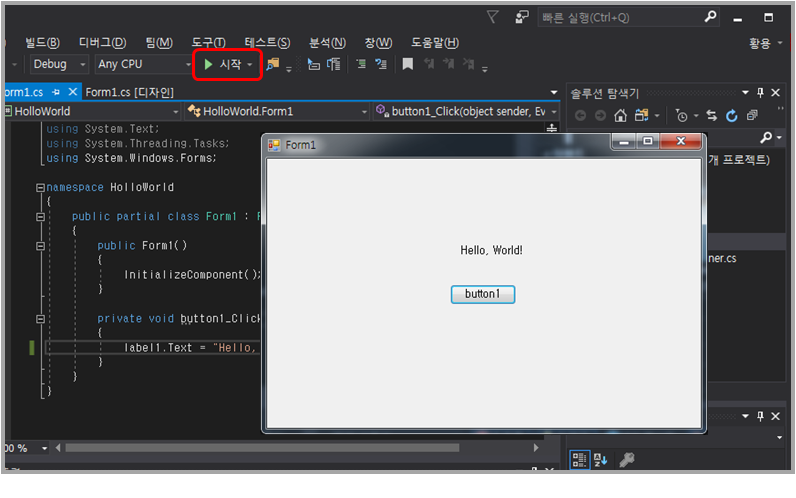Screen dimensions: 796x498
Task: Click the bookmark icon in the toolbar
Action: [x=407, y=64]
